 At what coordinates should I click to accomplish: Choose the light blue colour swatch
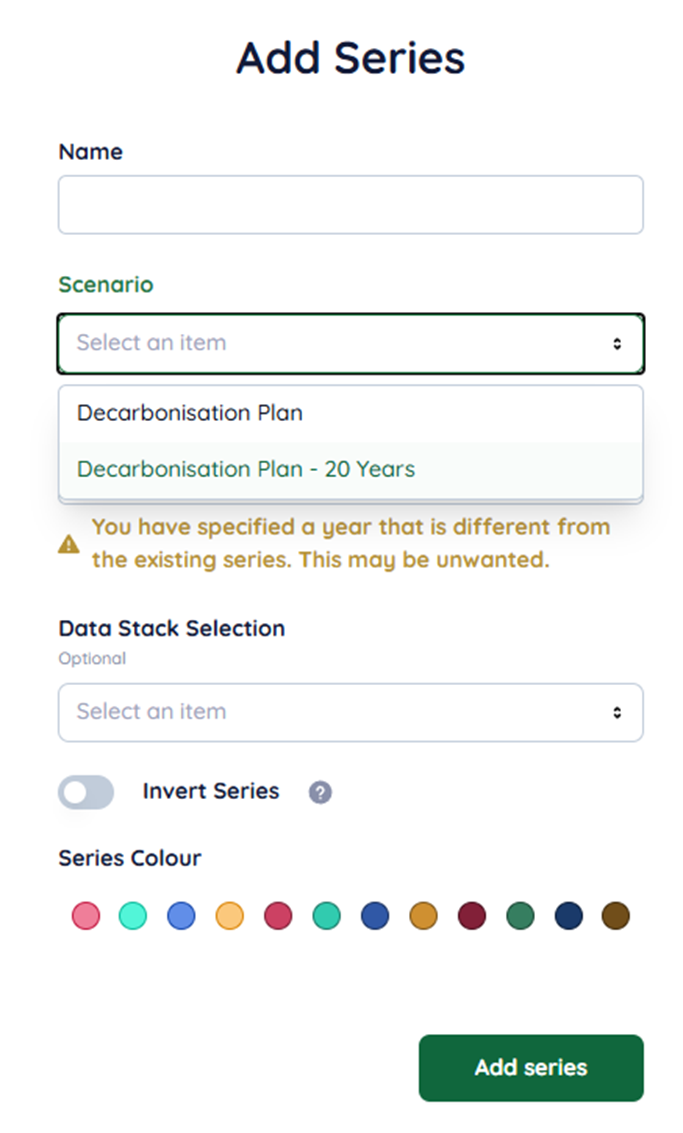click(181, 916)
